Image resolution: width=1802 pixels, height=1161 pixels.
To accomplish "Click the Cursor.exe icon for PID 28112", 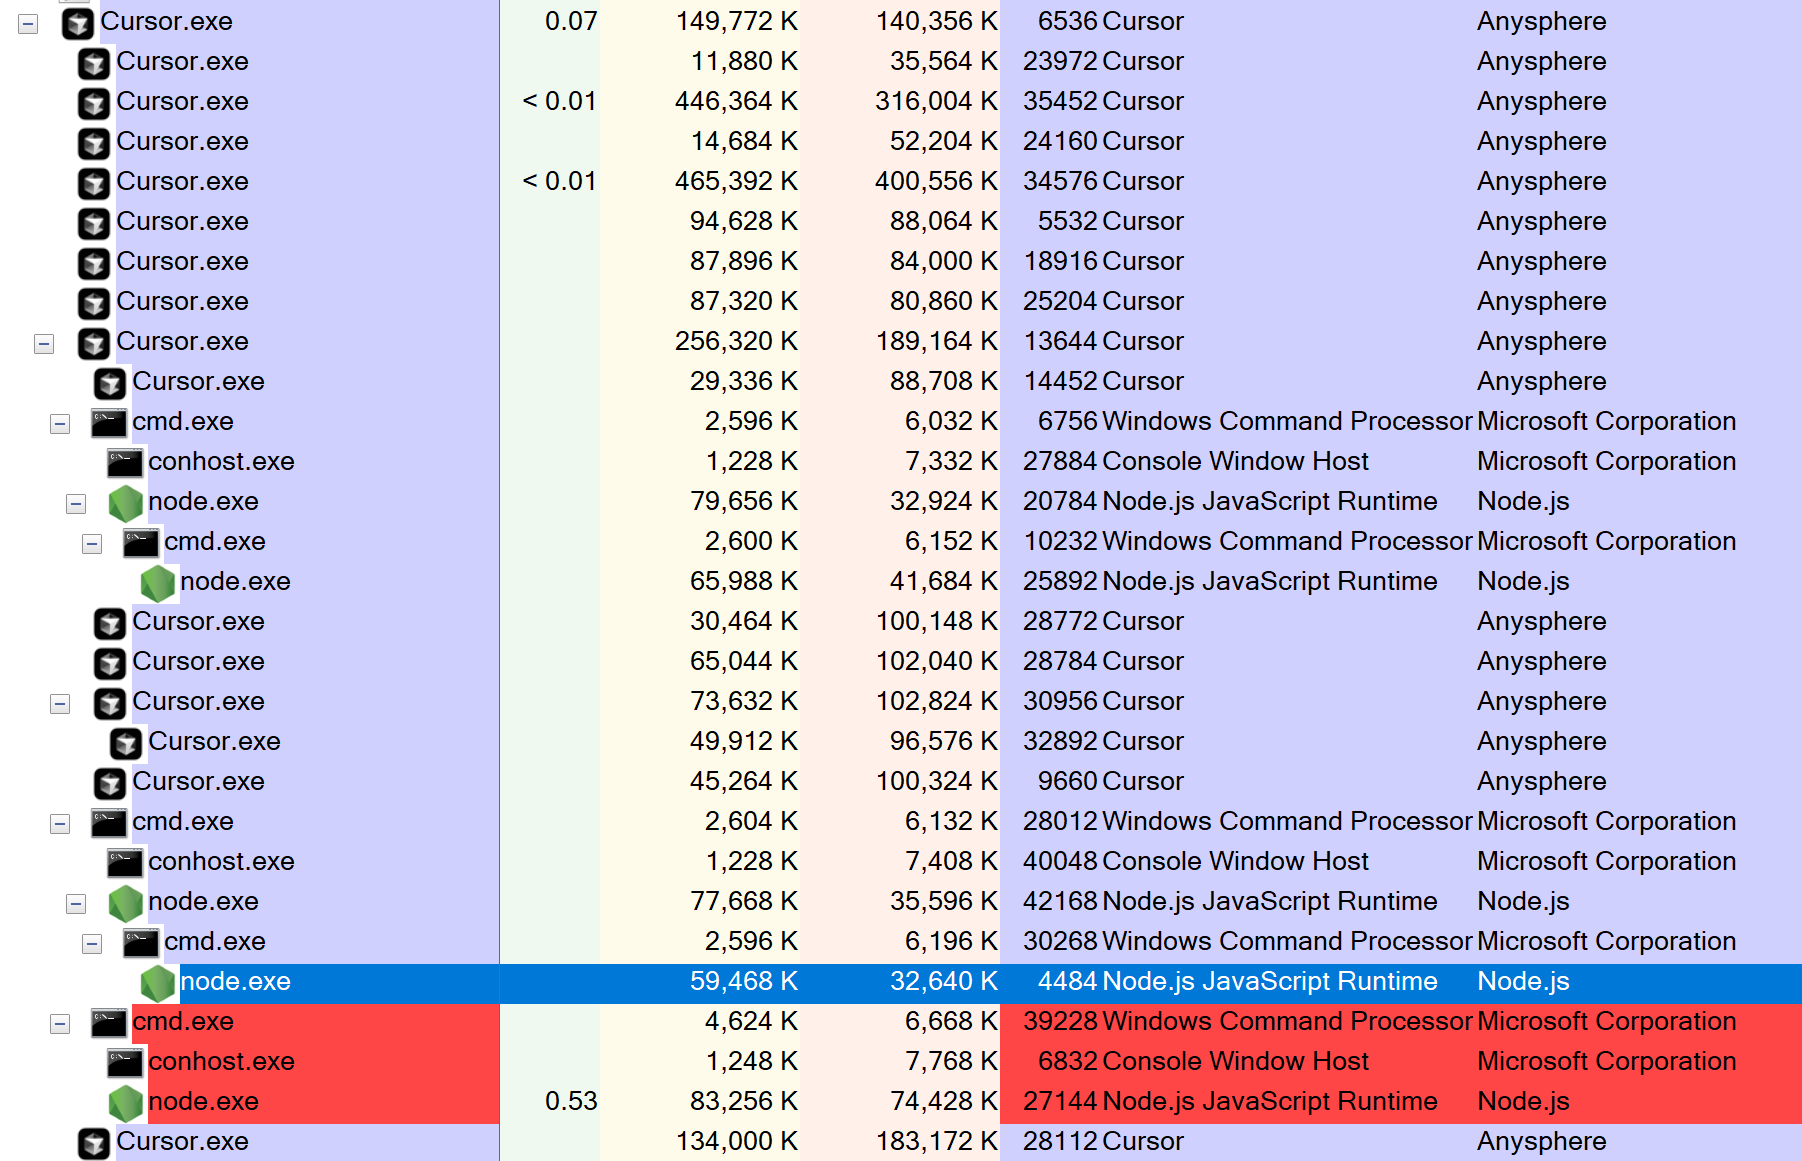I will [95, 1141].
